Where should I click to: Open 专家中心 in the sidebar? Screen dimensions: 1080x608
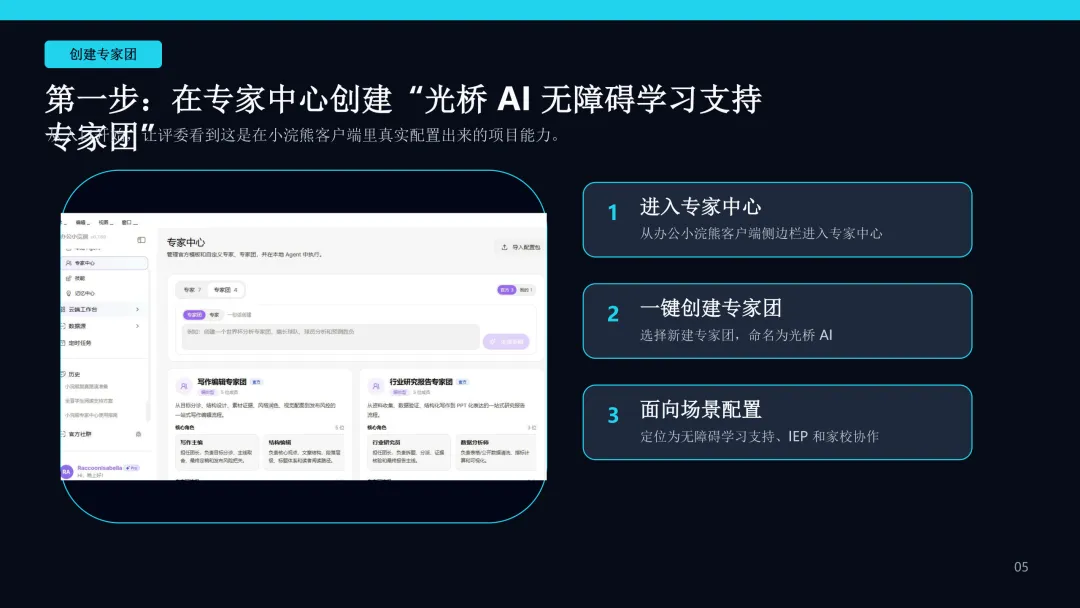coord(105,263)
